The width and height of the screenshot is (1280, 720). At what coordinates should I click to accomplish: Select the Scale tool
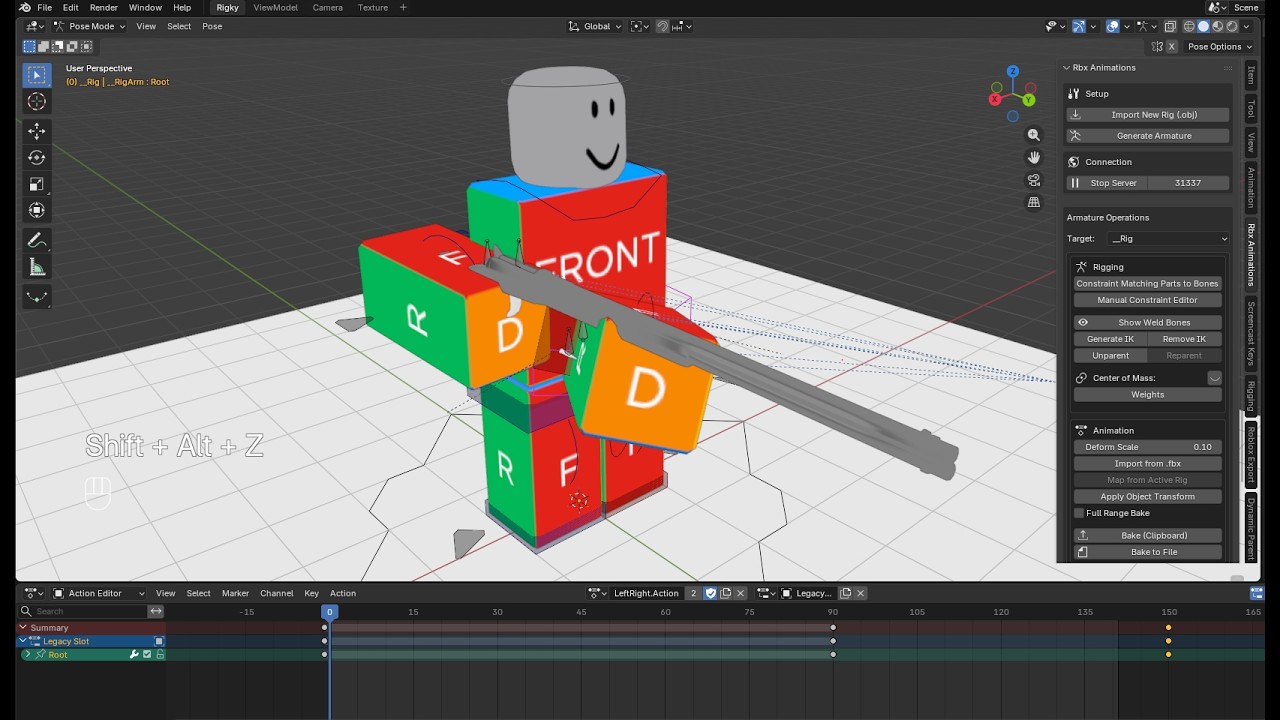37,184
